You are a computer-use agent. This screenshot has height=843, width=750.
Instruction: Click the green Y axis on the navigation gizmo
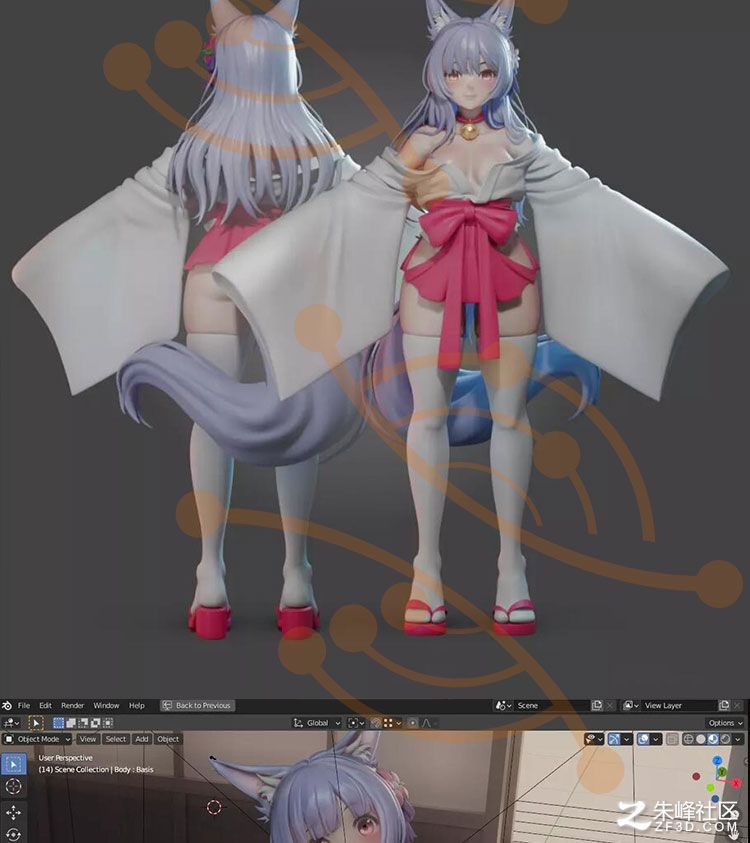pyautogui.click(x=723, y=771)
